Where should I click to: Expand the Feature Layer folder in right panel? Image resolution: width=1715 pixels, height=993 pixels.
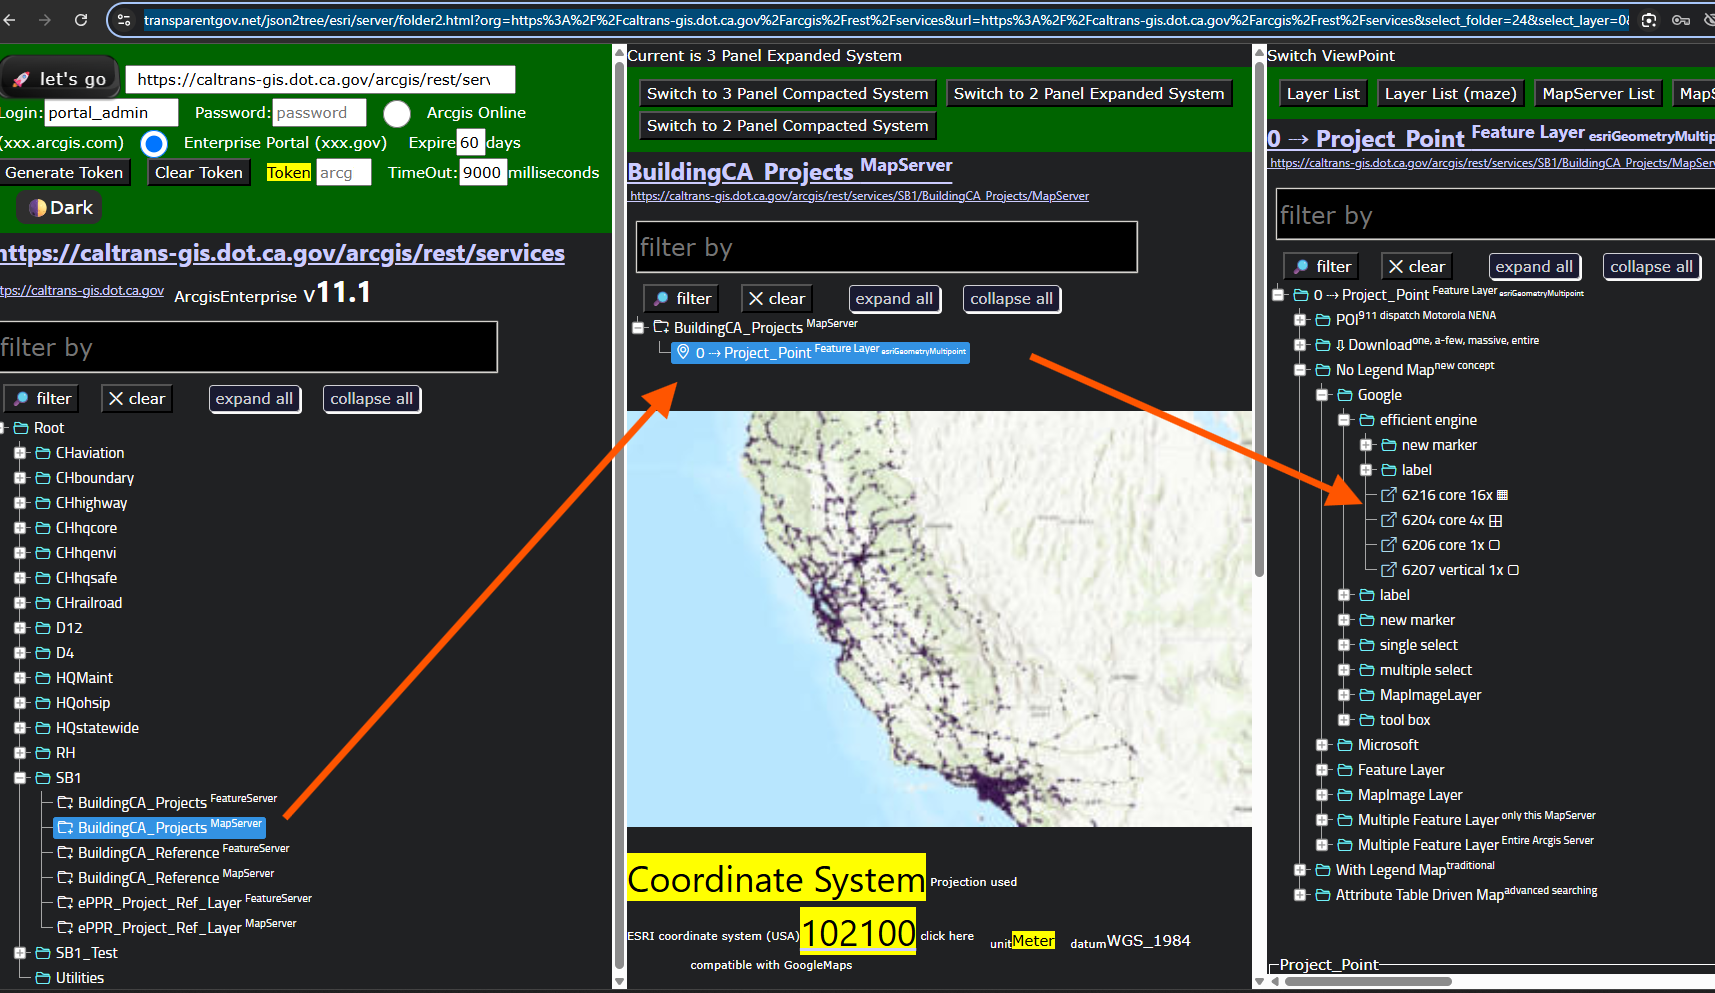[x=1322, y=770]
